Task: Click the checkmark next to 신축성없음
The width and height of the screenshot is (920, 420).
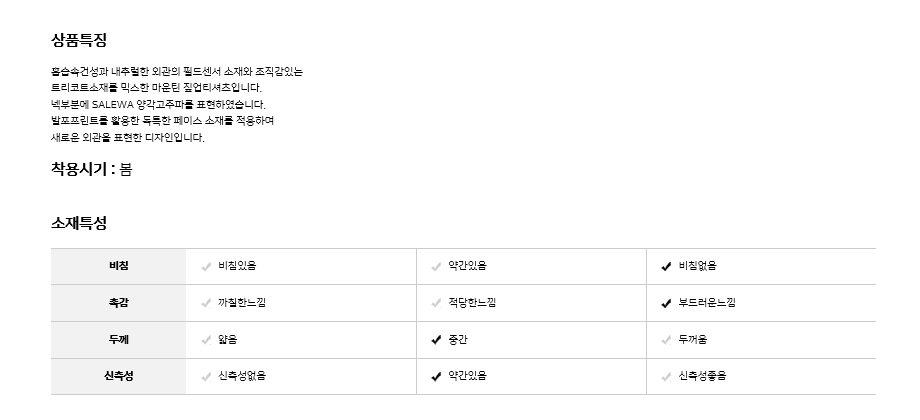Action: click(206, 377)
